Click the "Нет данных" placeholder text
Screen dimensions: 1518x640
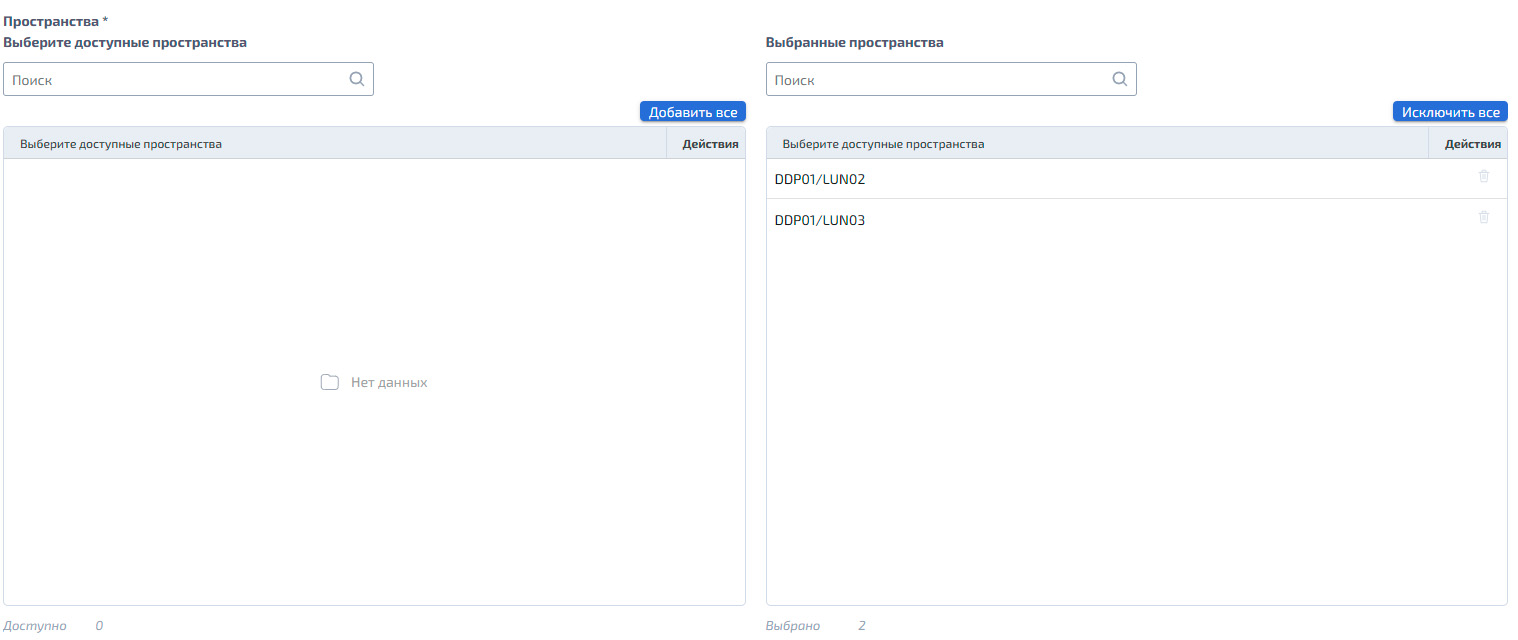click(x=389, y=382)
